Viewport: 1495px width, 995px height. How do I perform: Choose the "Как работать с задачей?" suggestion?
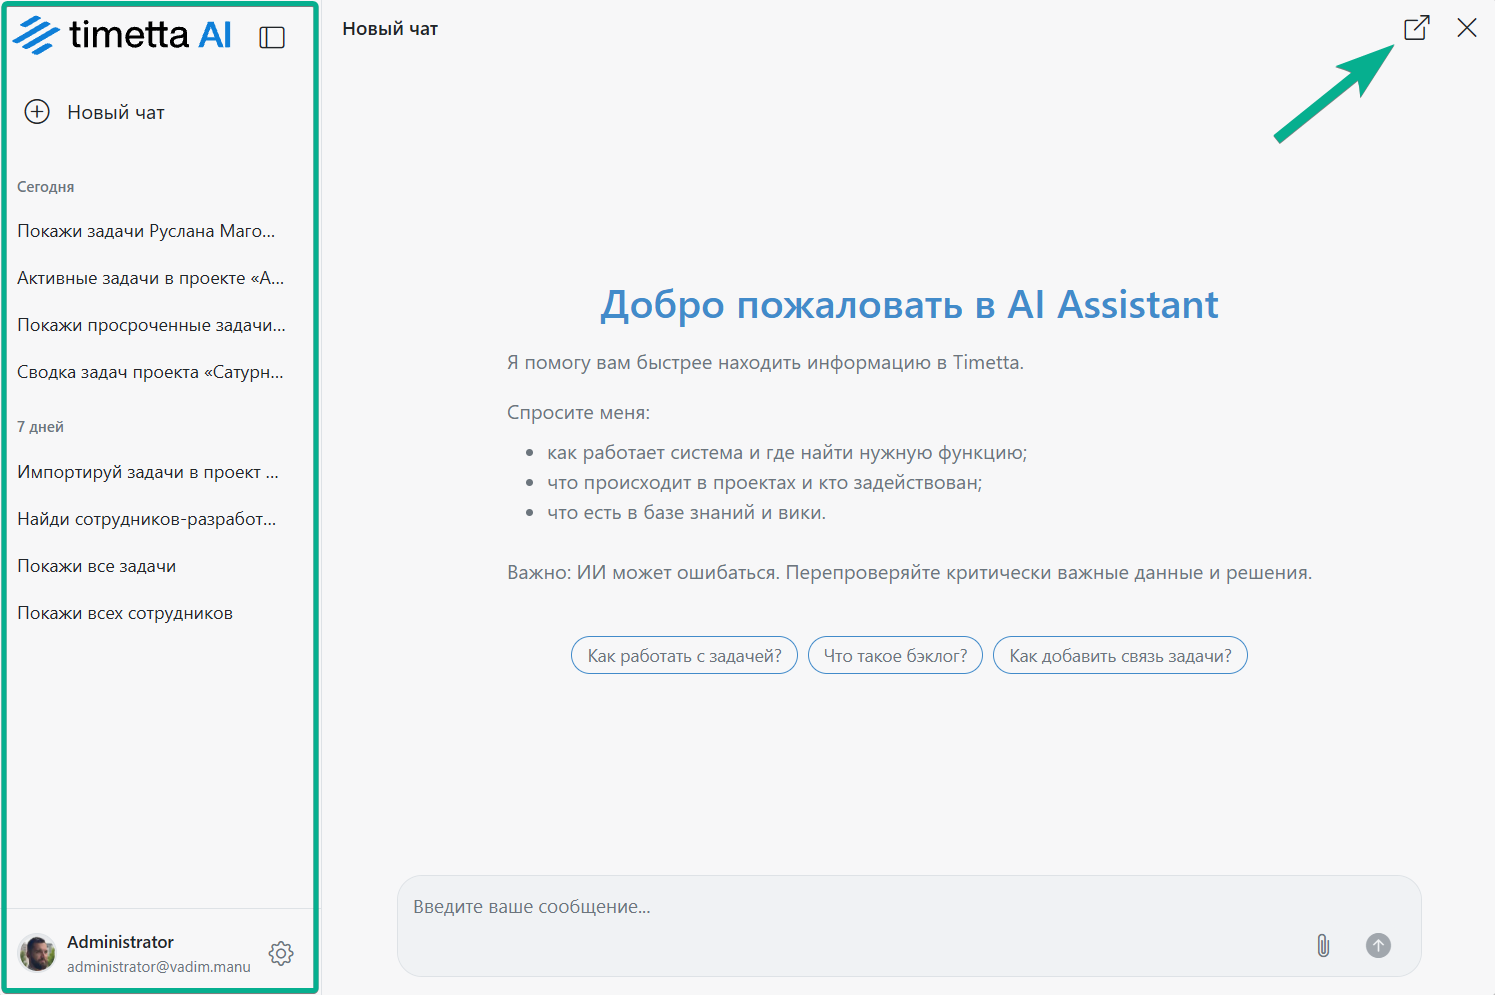tap(684, 656)
